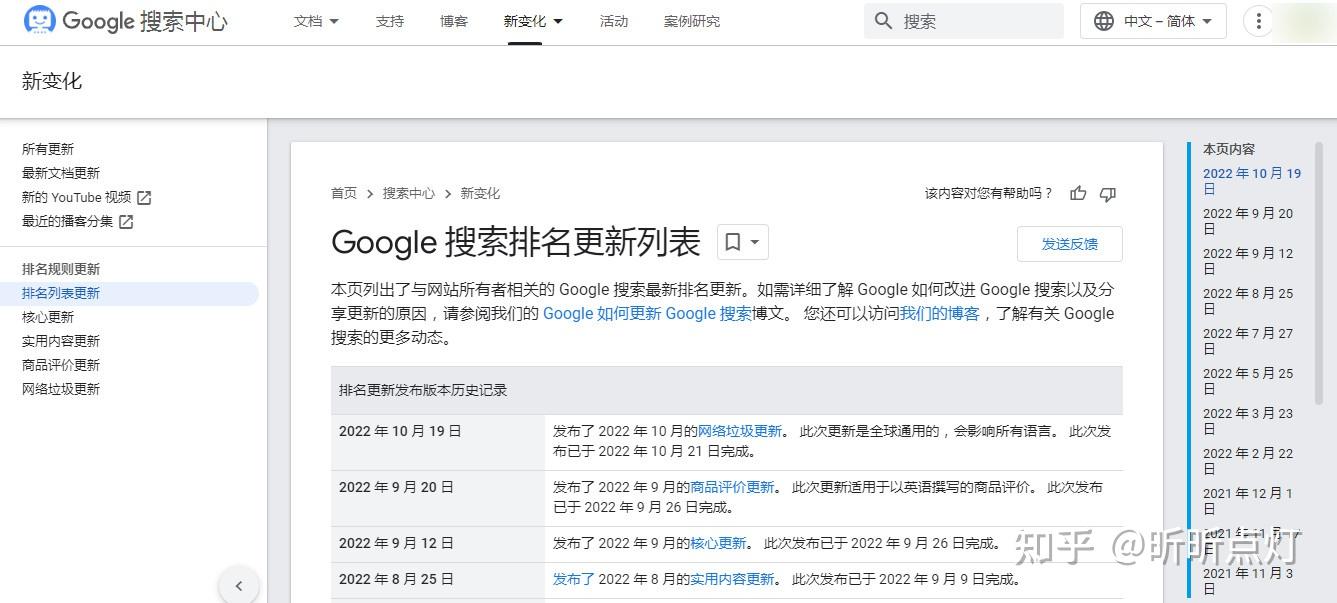Jump to 2021 年 12 月 1 日 in page contents
Screen dimensions: 1337x603
click(1248, 501)
